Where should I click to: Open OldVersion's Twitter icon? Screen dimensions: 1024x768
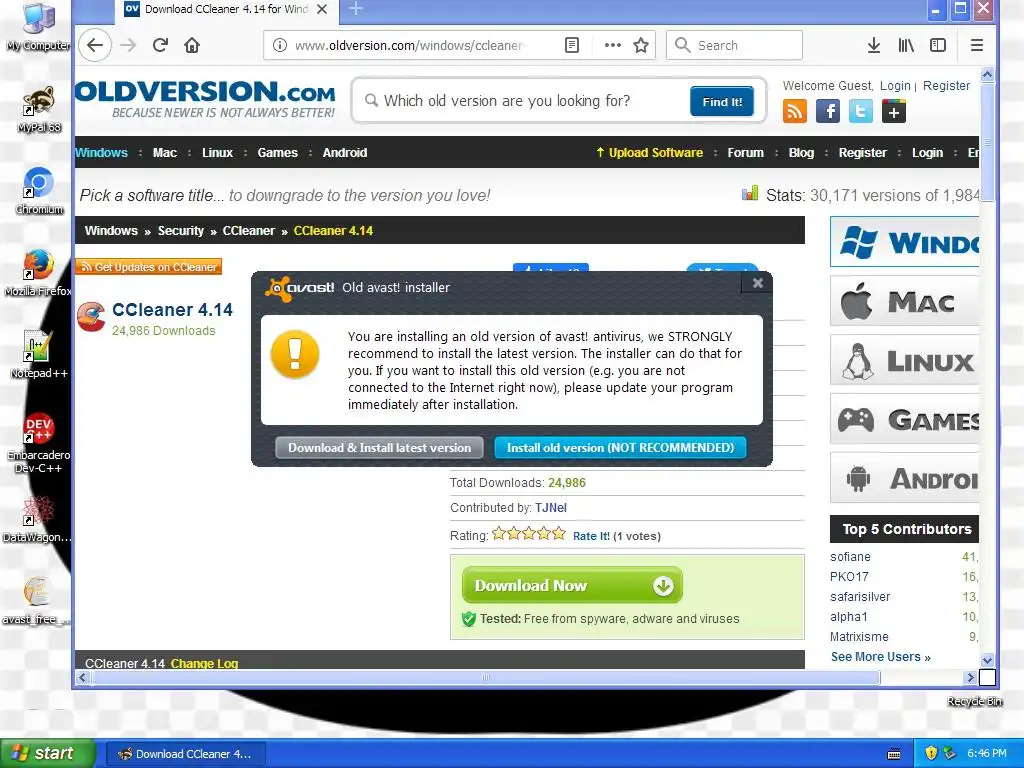click(x=861, y=112)
